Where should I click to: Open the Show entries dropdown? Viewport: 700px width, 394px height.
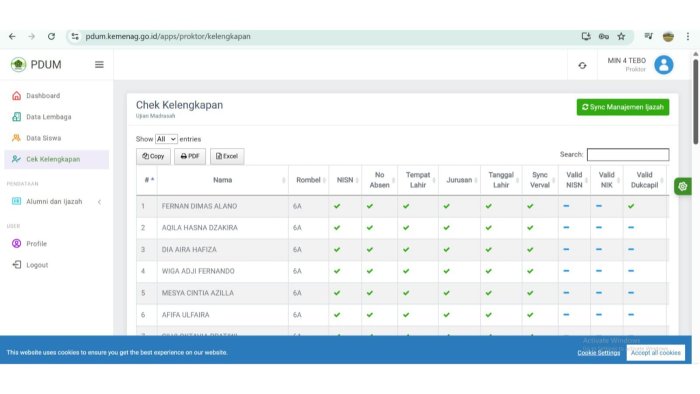pos(166,139)
